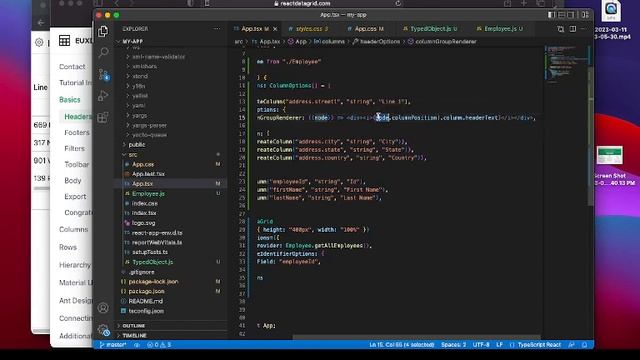The image size is (640, 360).
Task: Open README.md in the file tree
Action: click(145, 301)
